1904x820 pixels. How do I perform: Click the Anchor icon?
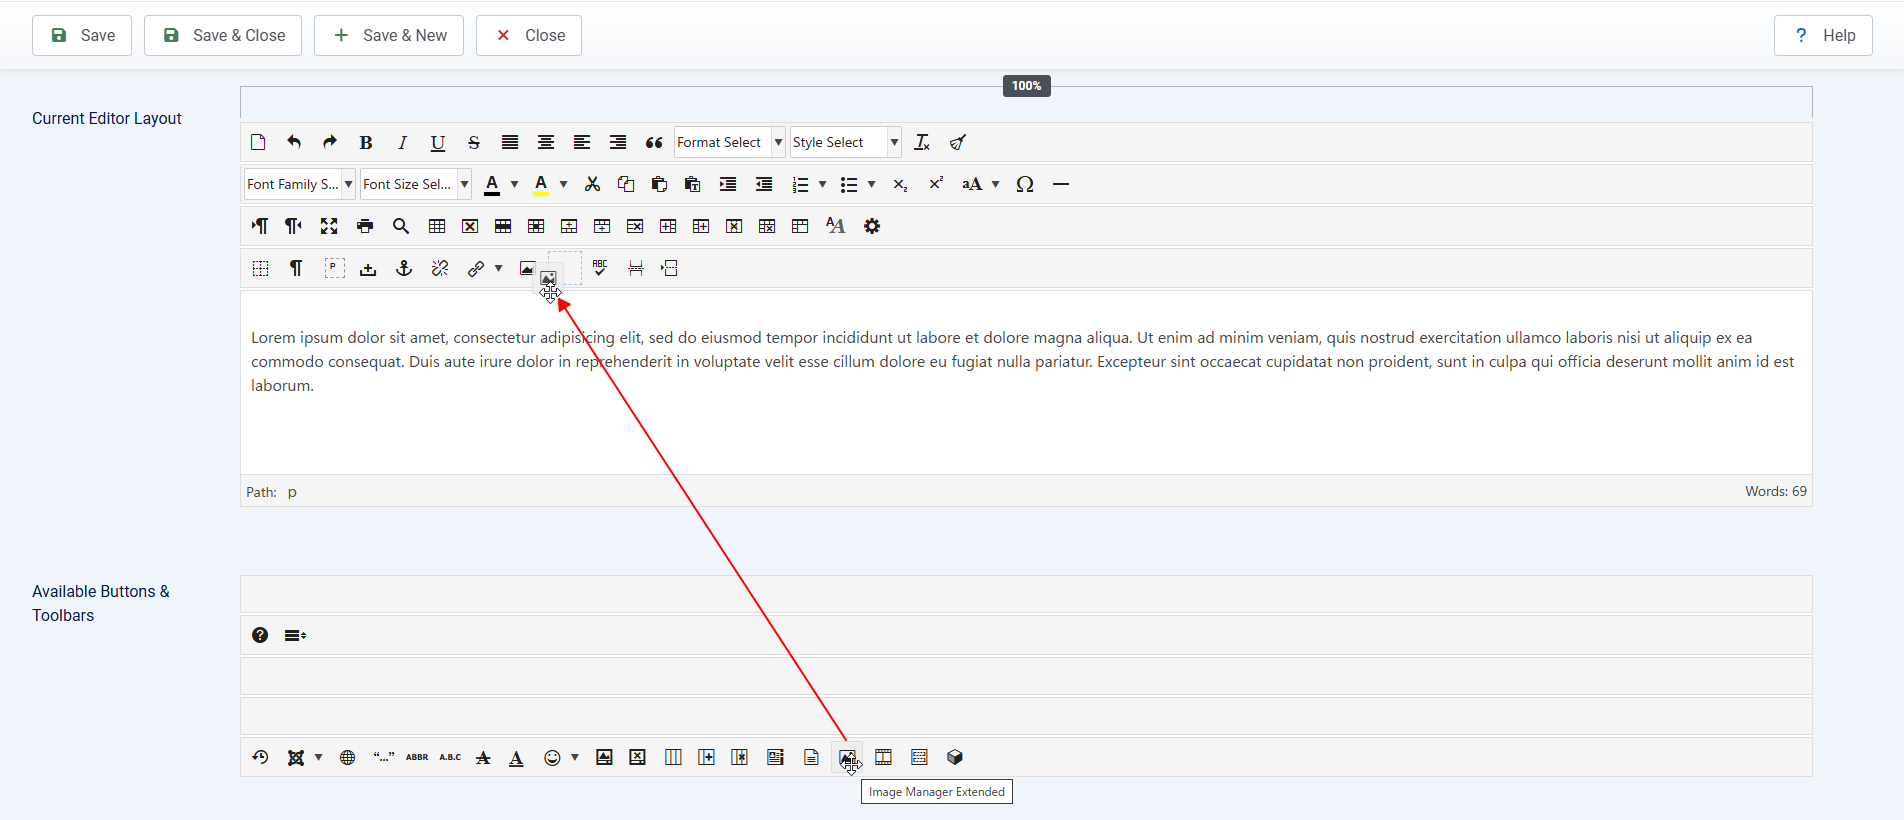(404, 268)
